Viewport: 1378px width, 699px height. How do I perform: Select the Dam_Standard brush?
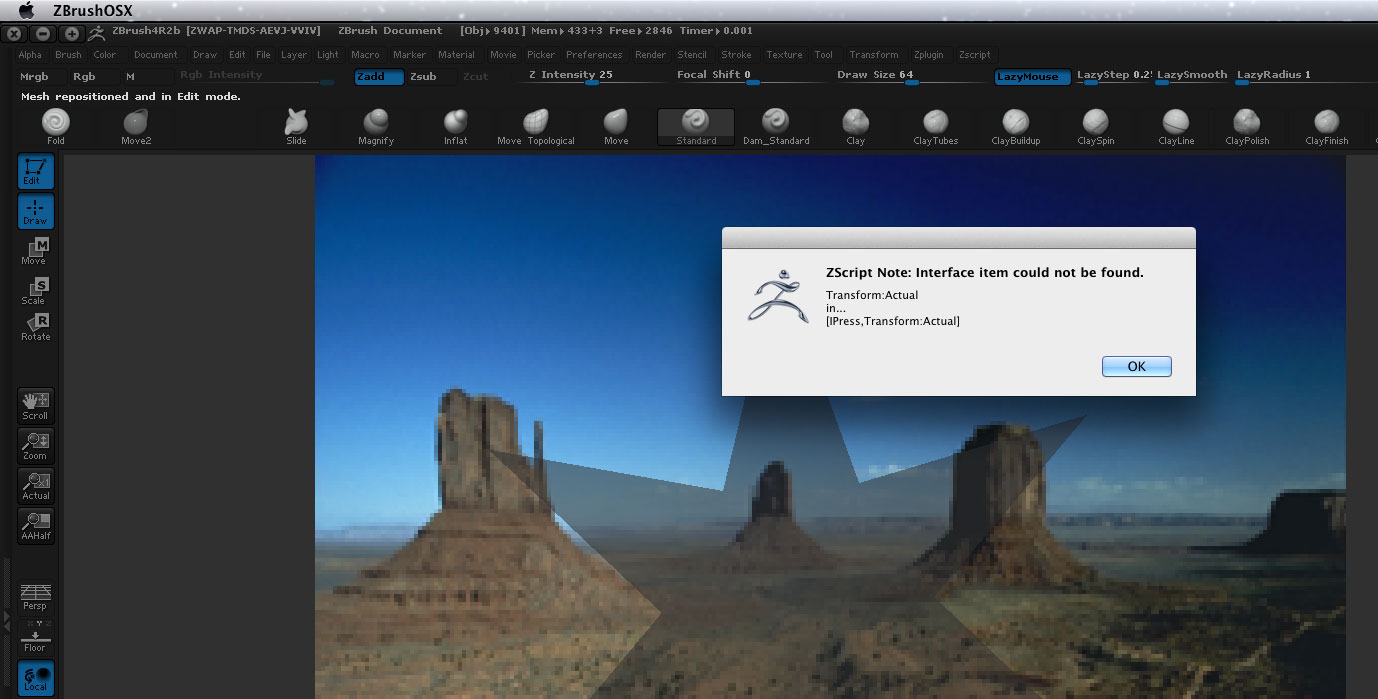coord(776,127)
